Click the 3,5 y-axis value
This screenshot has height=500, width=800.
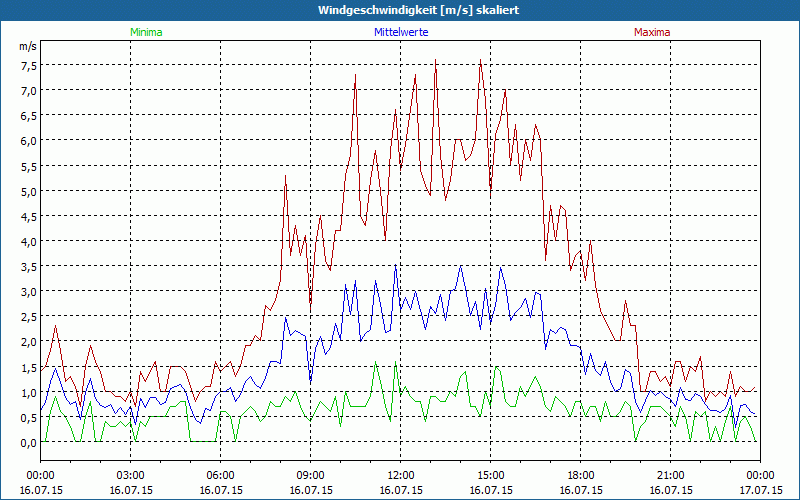pos(28,267)
